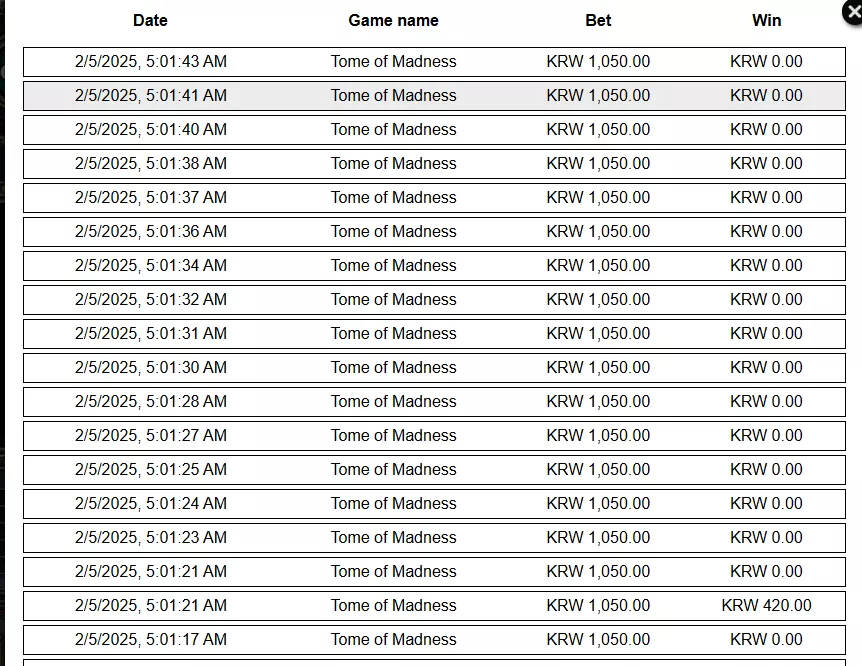
Task: Select the highlighted 5:01:41 AM row
Action: 434,96
